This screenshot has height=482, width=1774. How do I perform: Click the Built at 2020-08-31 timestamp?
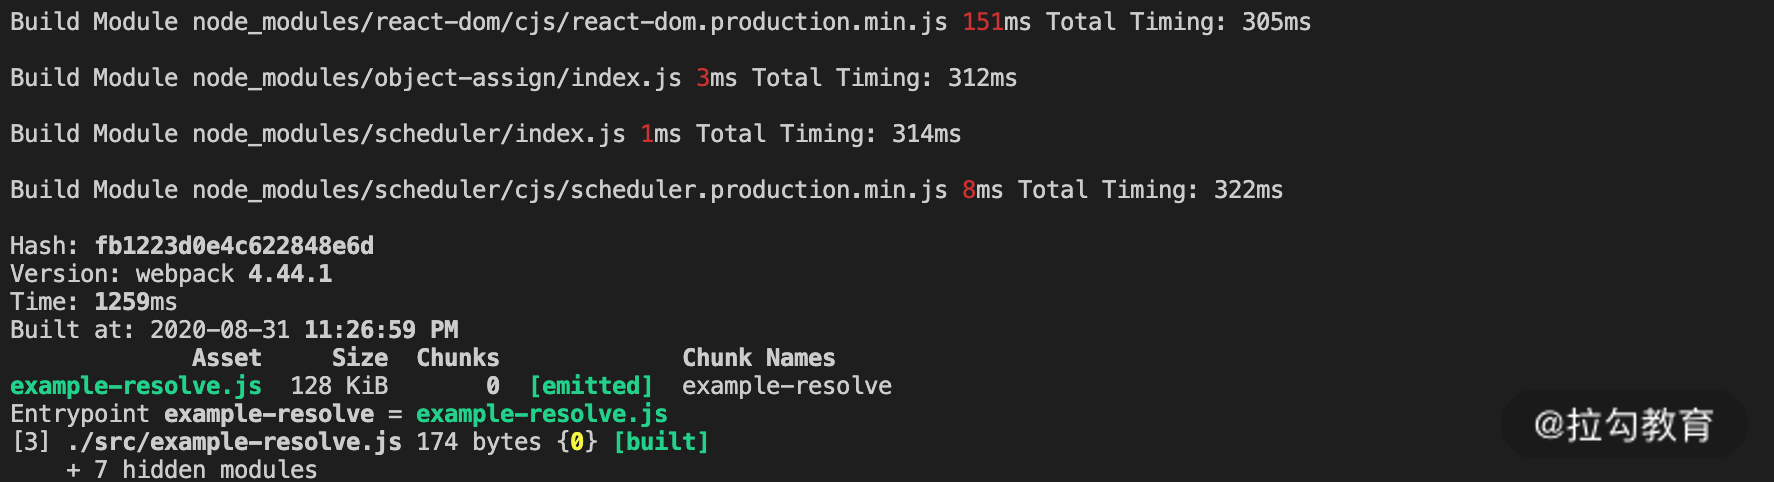[304, 330]
